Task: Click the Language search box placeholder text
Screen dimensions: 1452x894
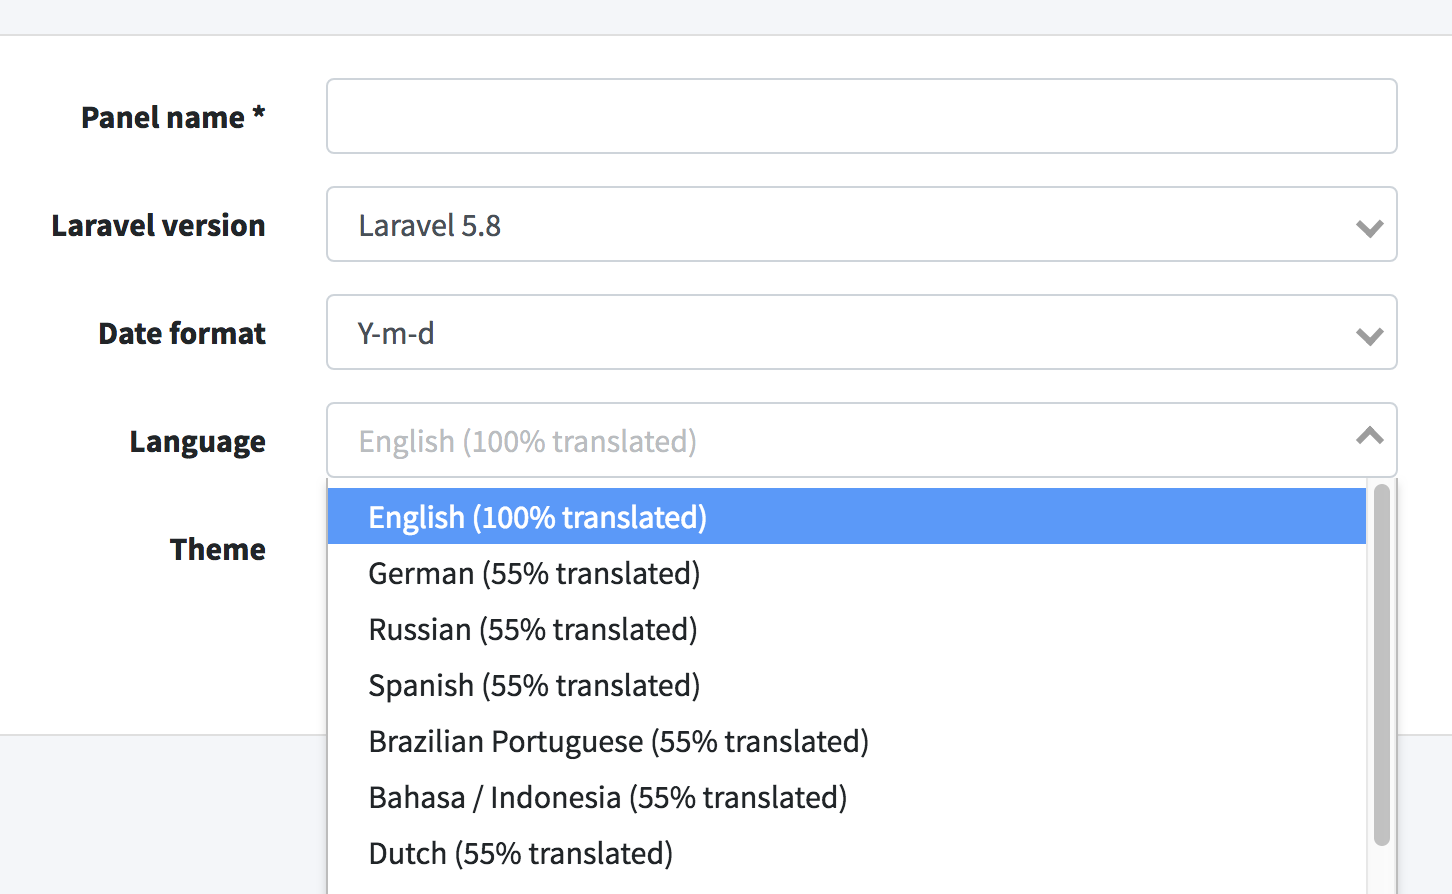Action: click(x=528, y=441)
